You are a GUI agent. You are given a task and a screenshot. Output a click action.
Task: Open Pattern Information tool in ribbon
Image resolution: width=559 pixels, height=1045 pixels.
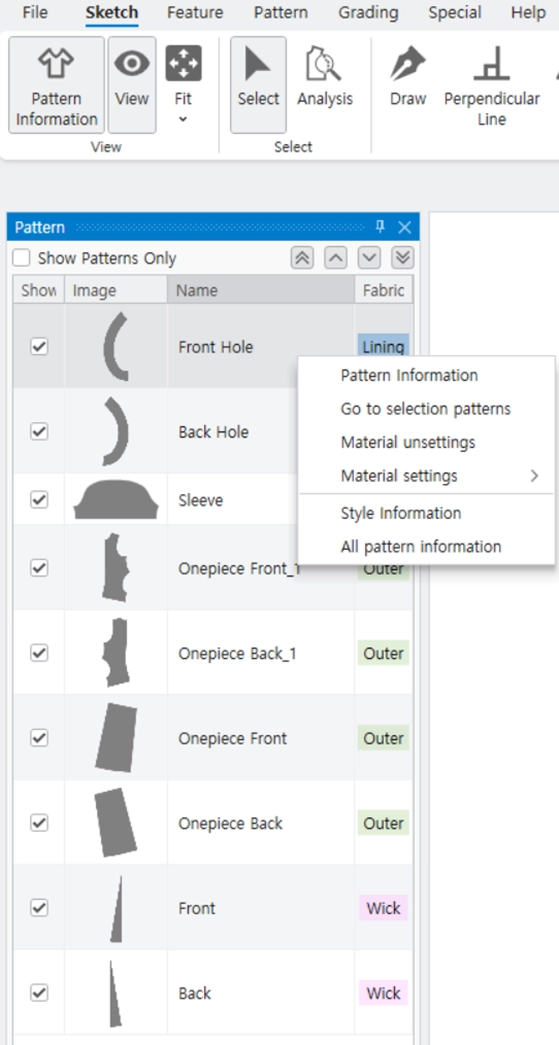pos(57,85)
